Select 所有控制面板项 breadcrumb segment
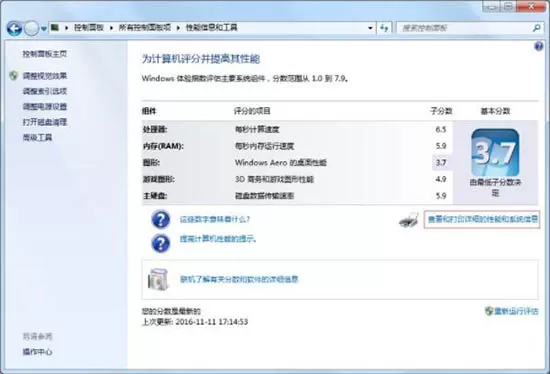Viewport: 550px width, 374px height. click(145, 28)
